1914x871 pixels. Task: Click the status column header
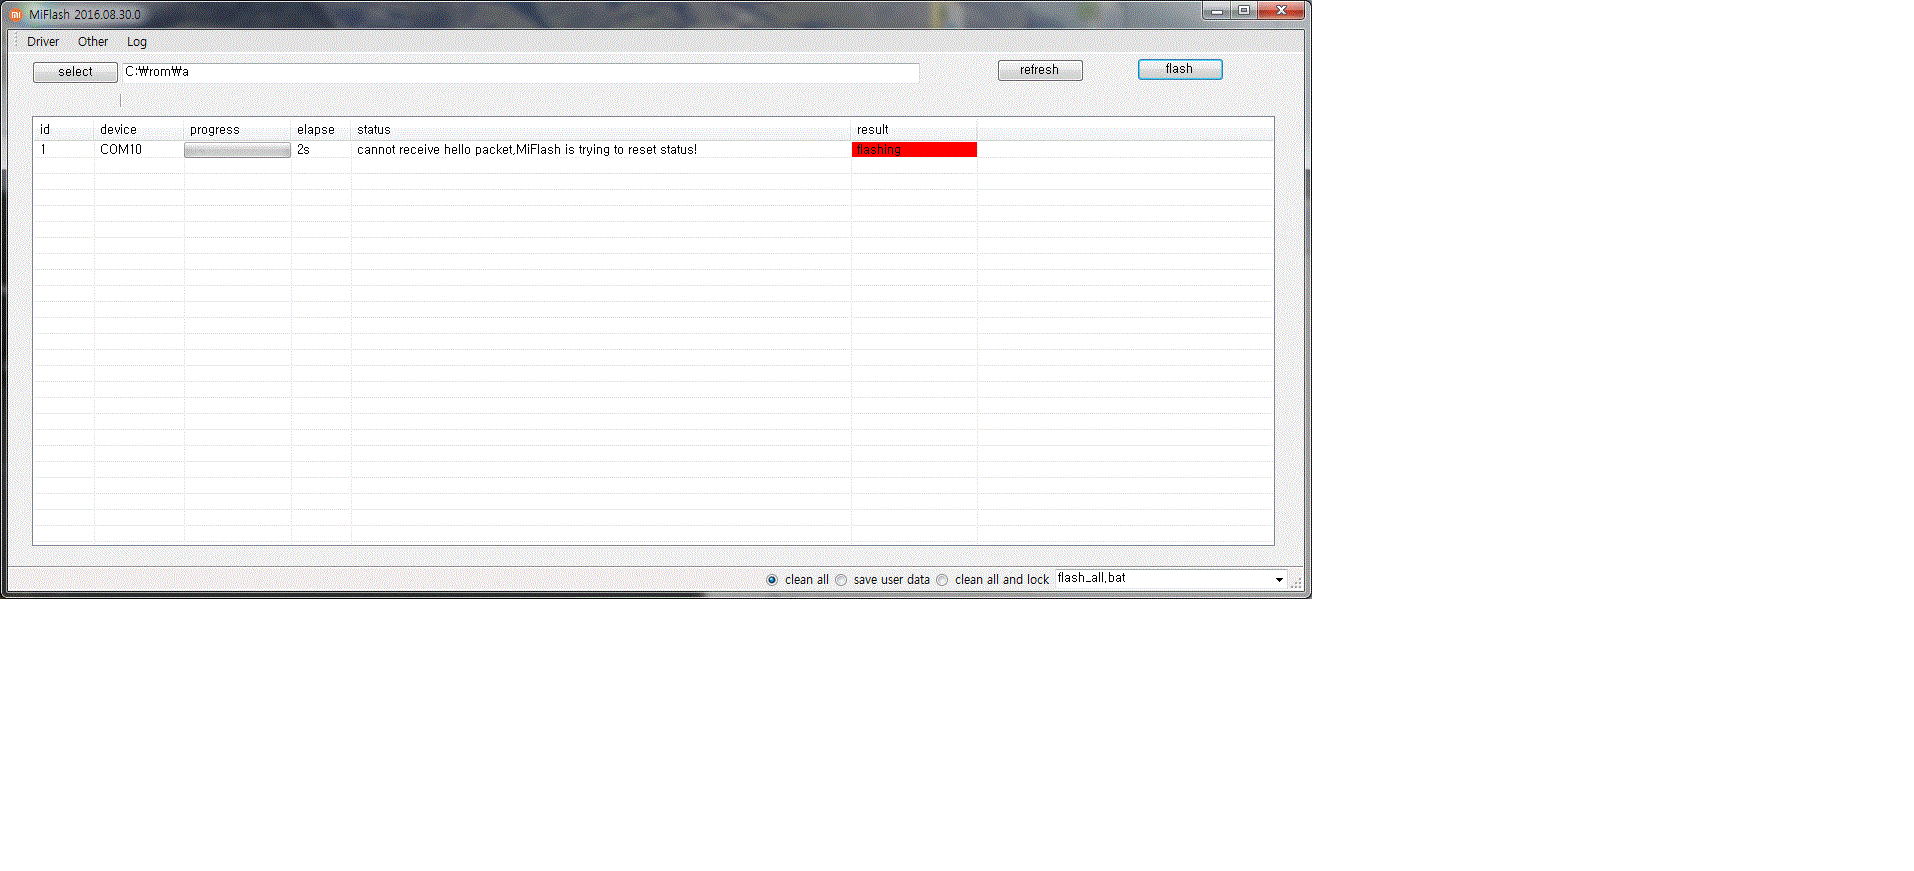point(601,130)
